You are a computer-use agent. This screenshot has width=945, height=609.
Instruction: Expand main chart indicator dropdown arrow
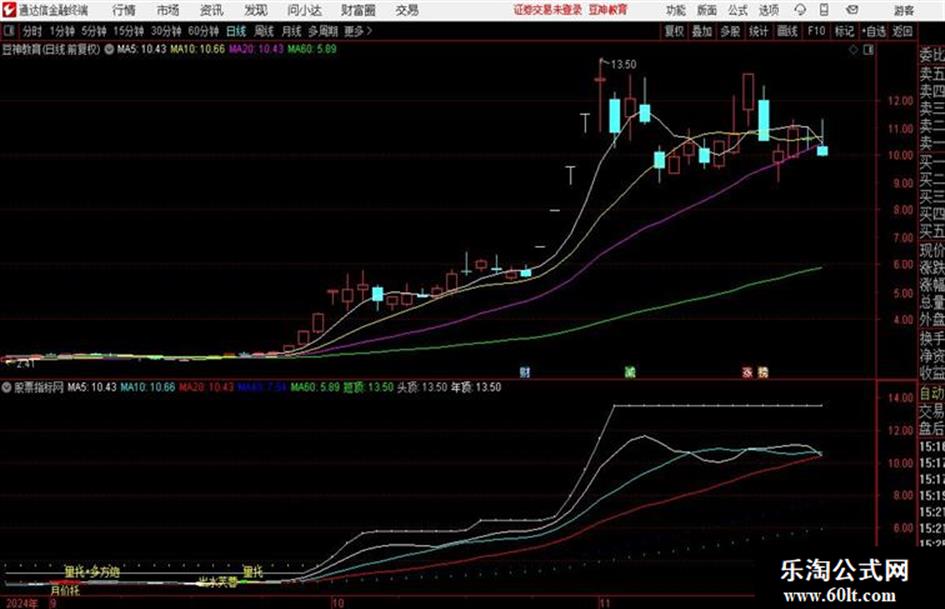pos(109,49)
